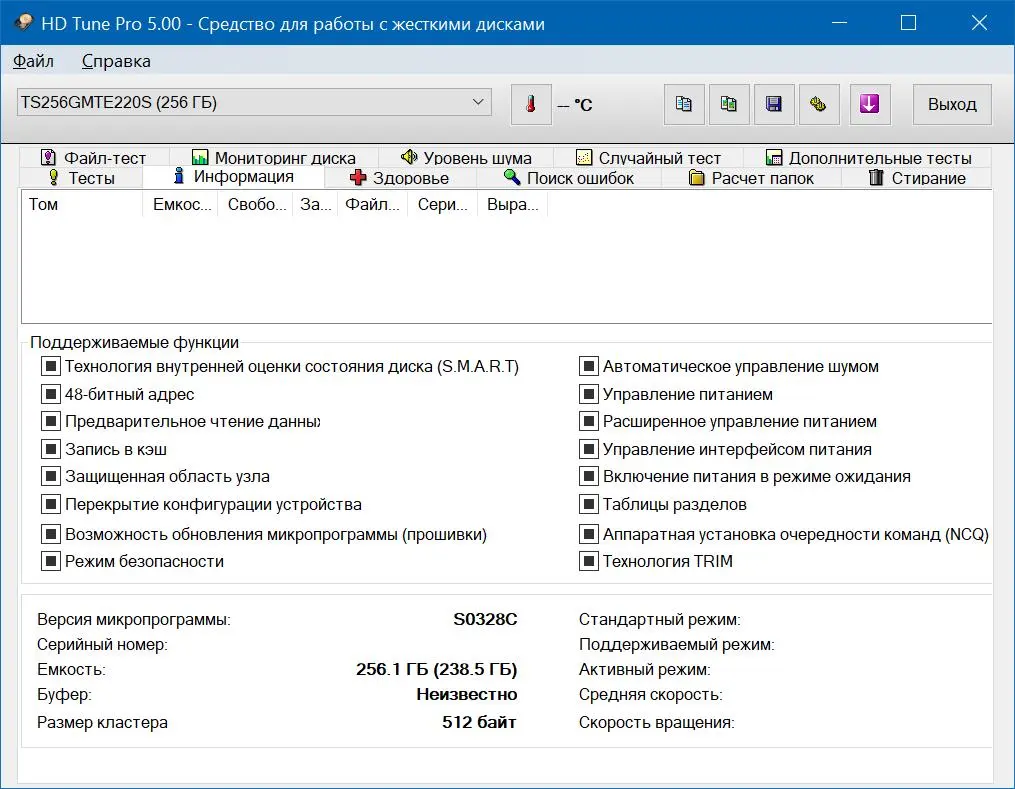Select the Случайный тест tab
This screenshot has width=1015, height=789.
(648, 157)
